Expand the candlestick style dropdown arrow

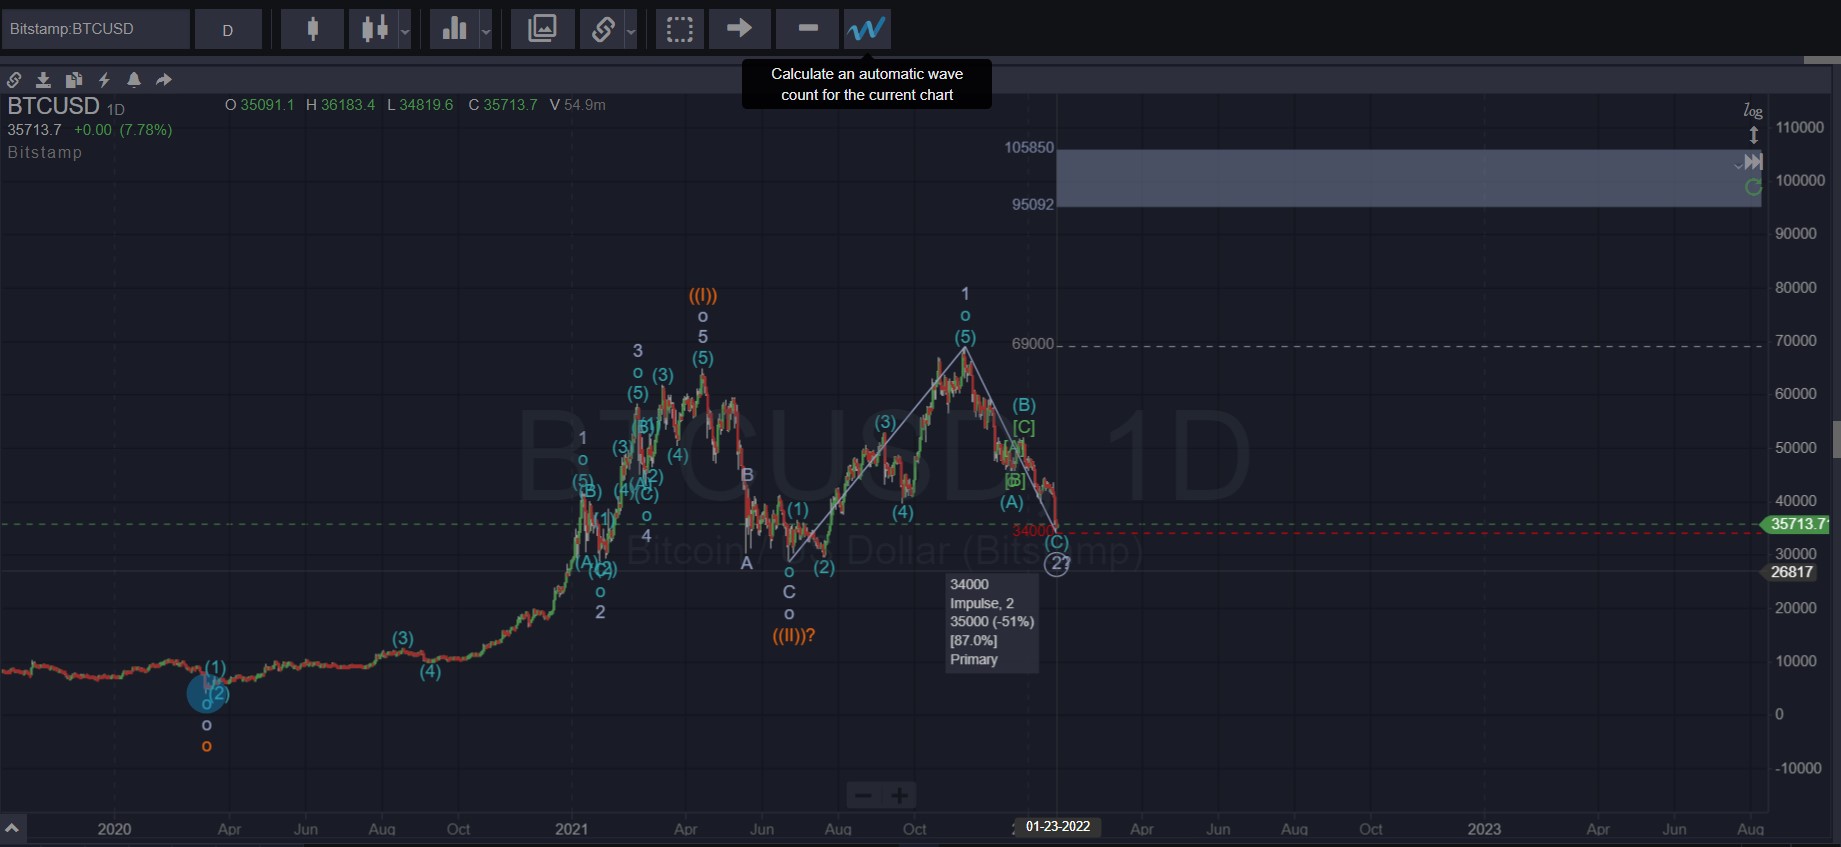tap(405, 31)
